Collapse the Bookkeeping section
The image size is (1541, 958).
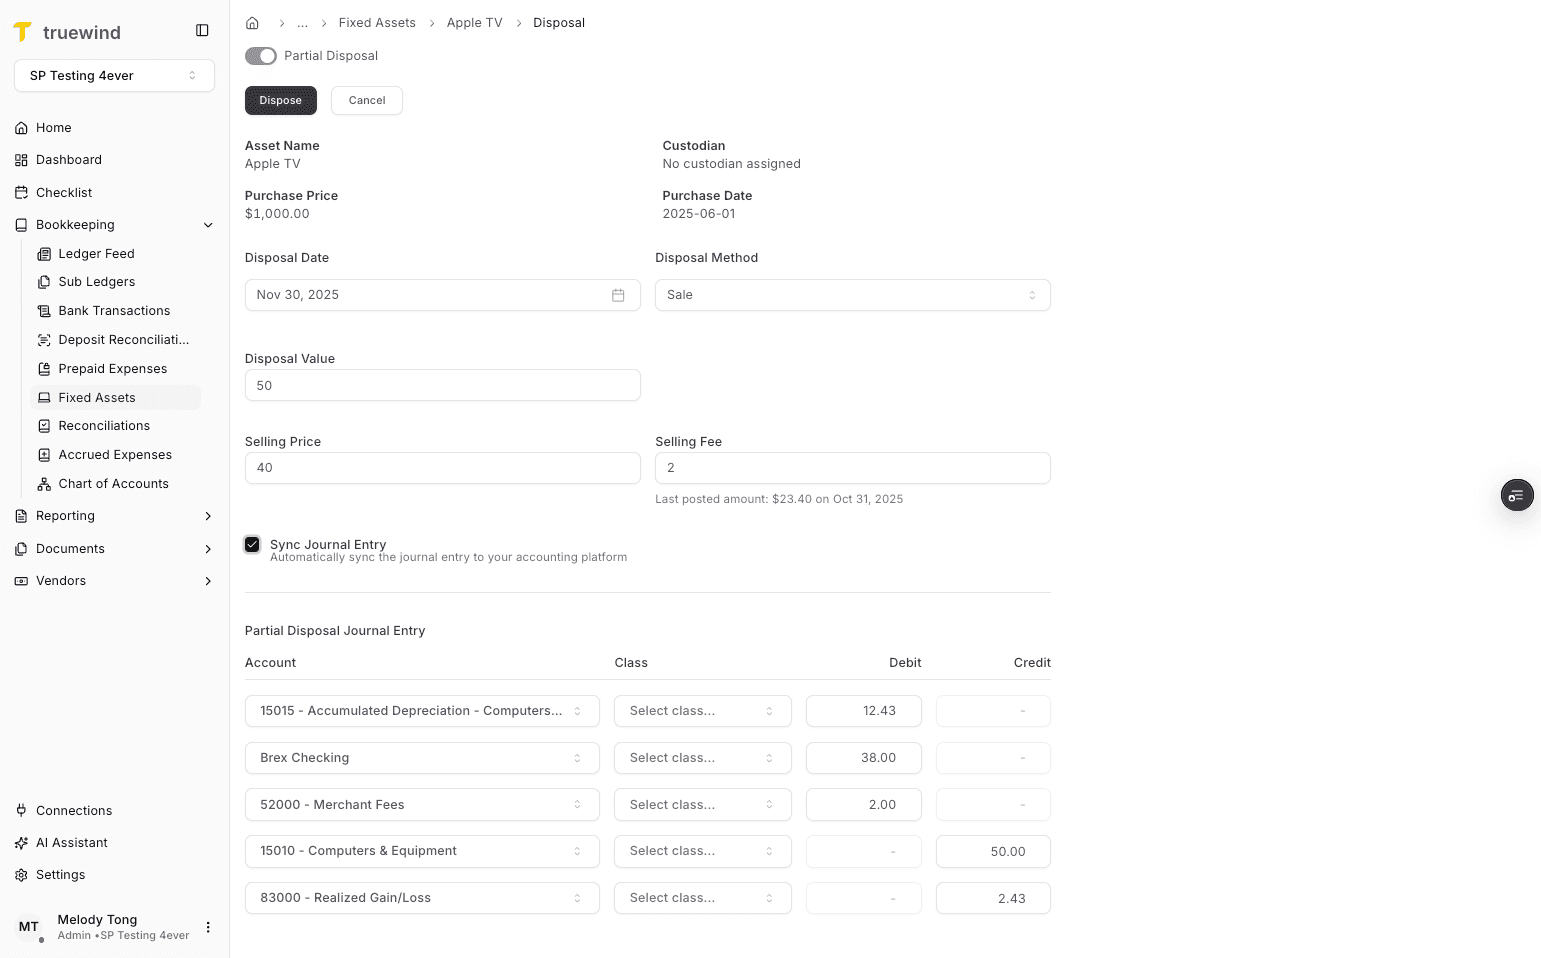coord(208,224)
